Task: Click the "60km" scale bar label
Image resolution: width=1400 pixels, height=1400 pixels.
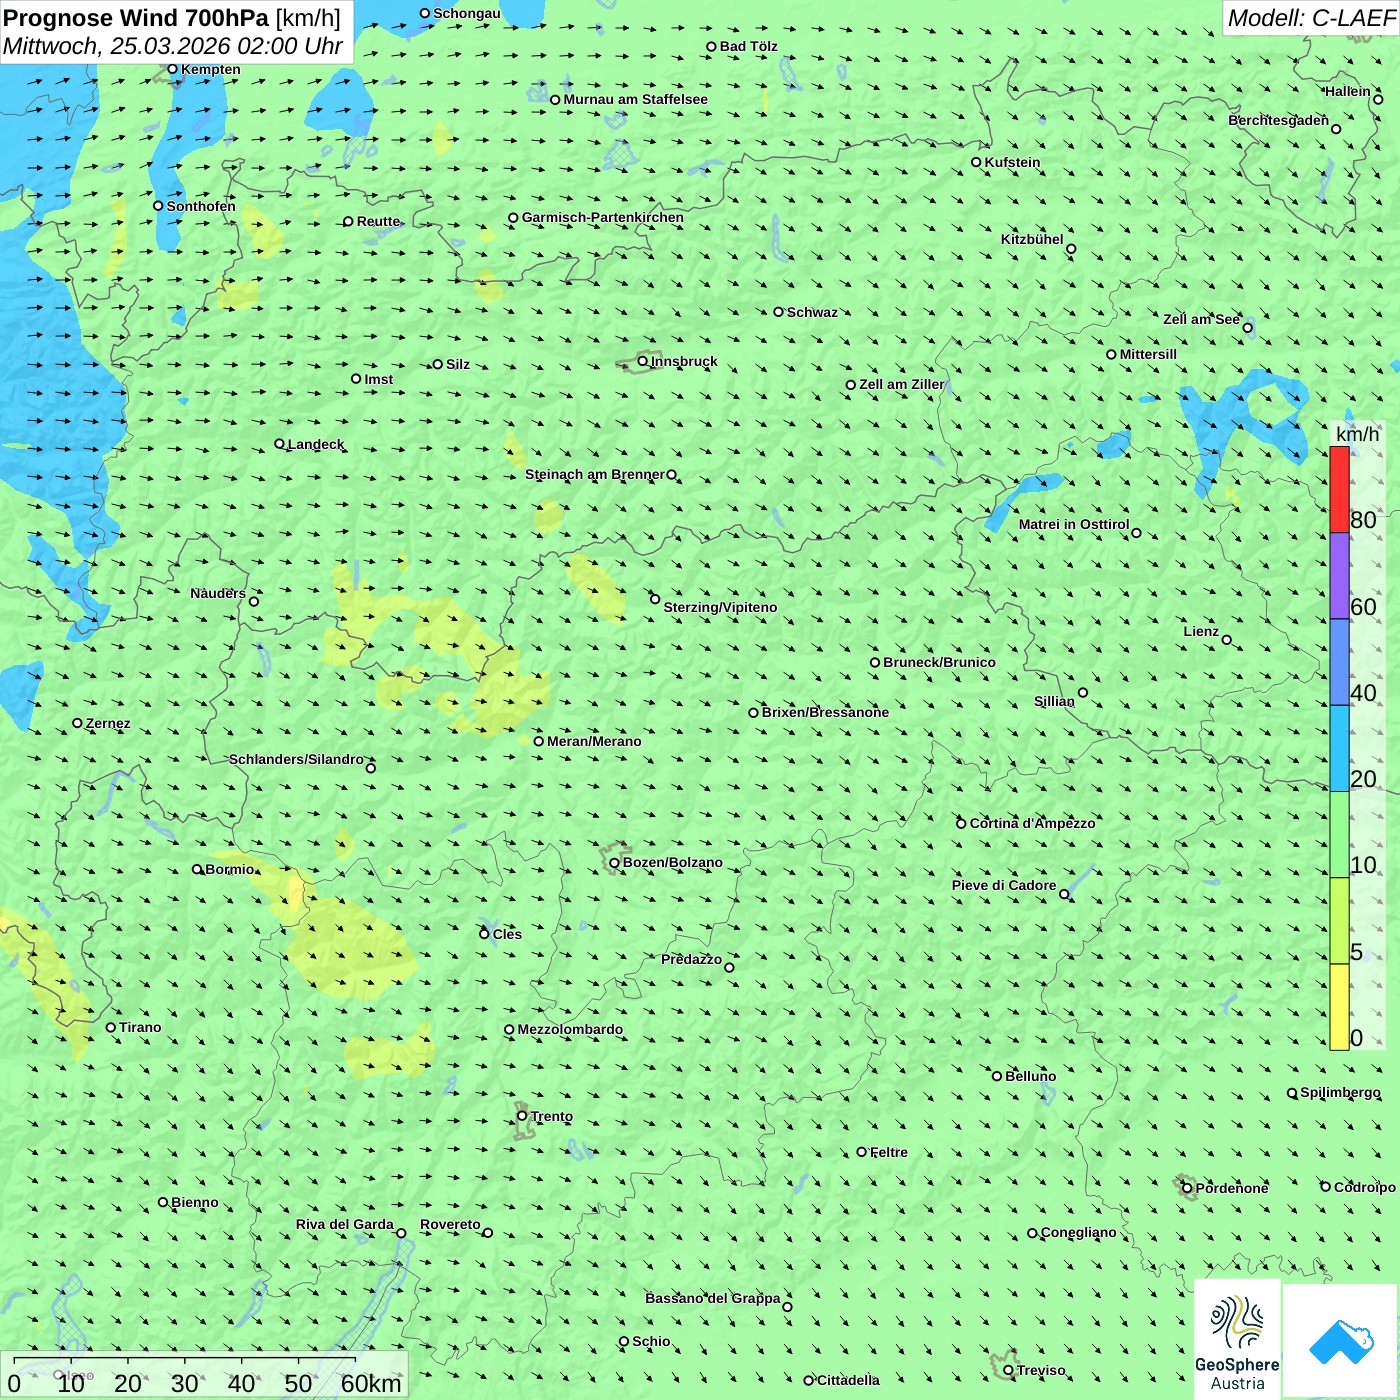Action: pyautogui.click(x=371, y=1383)
